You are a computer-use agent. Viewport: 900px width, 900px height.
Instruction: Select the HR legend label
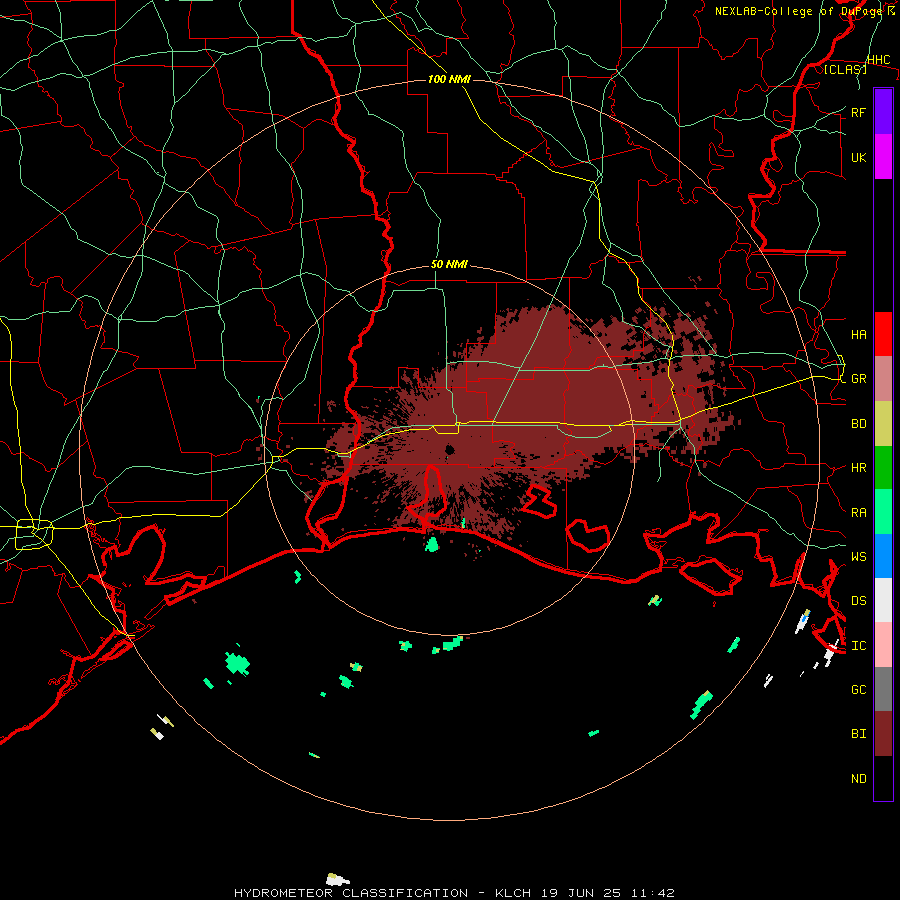[x=858, y=468]
